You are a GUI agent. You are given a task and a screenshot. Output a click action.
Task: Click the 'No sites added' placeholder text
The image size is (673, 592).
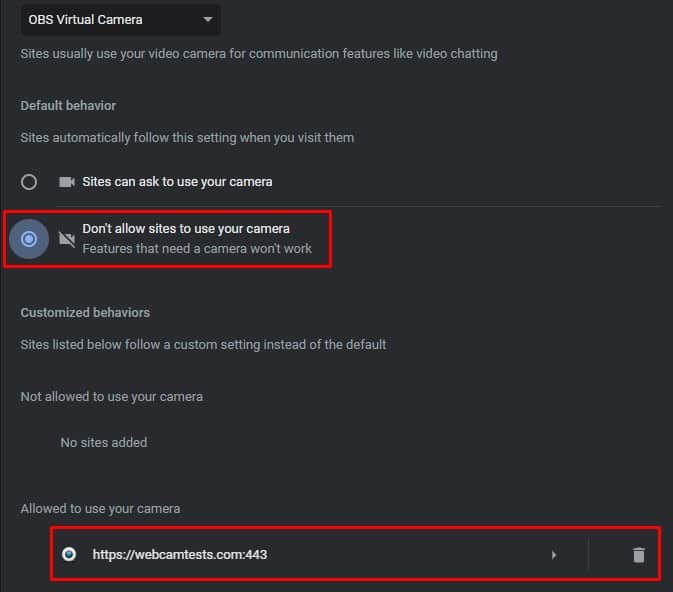pos(104,442)
